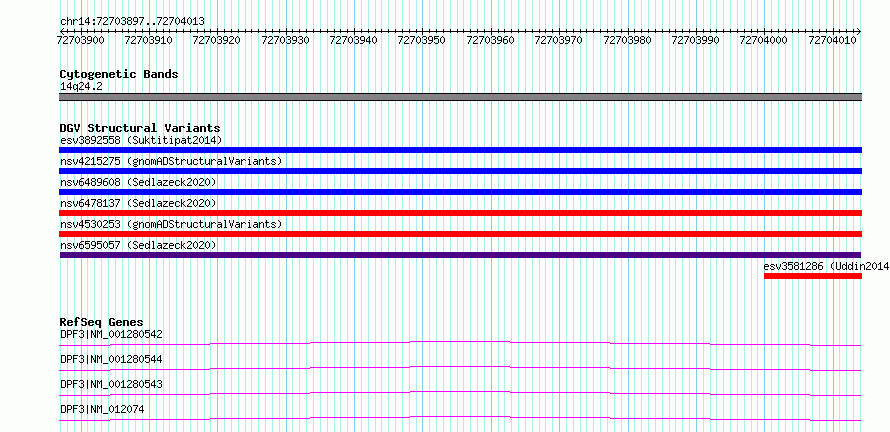The width and height of the screenshot is (890, 432).
Task: Click the blue bar for nsv4215275
Action: (460, 171)
